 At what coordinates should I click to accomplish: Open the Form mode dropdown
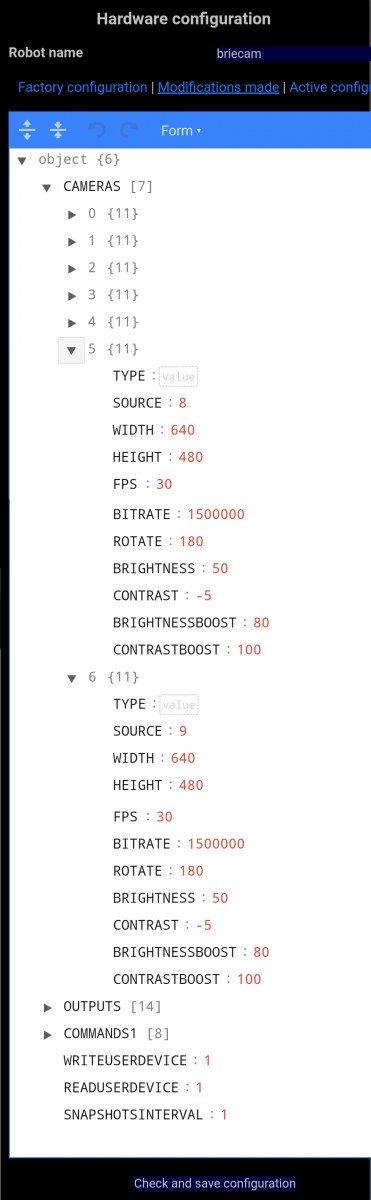coord(181,130)
